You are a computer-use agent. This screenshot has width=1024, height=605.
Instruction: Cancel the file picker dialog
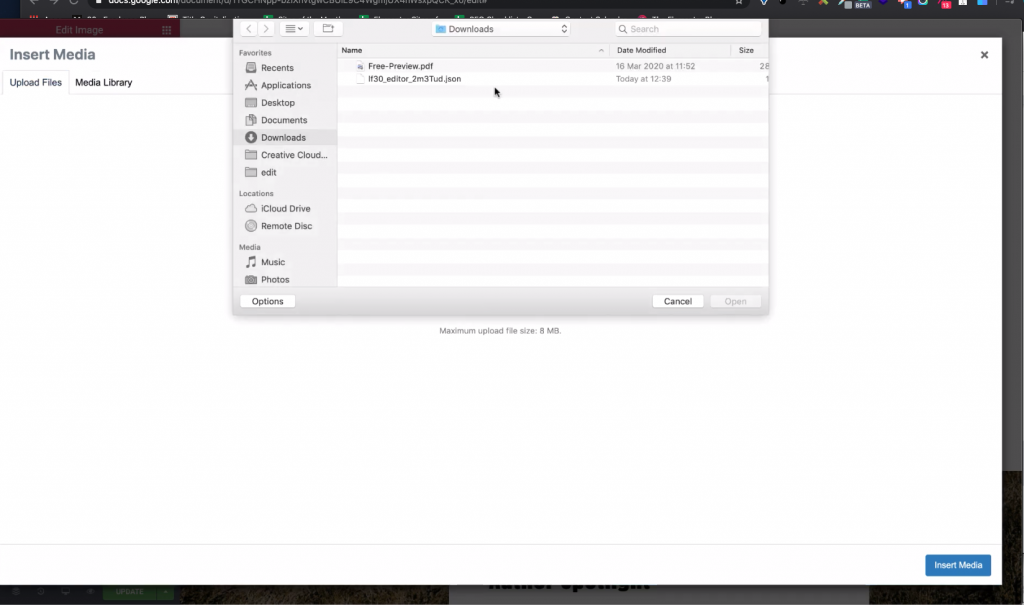coord(678,301)
